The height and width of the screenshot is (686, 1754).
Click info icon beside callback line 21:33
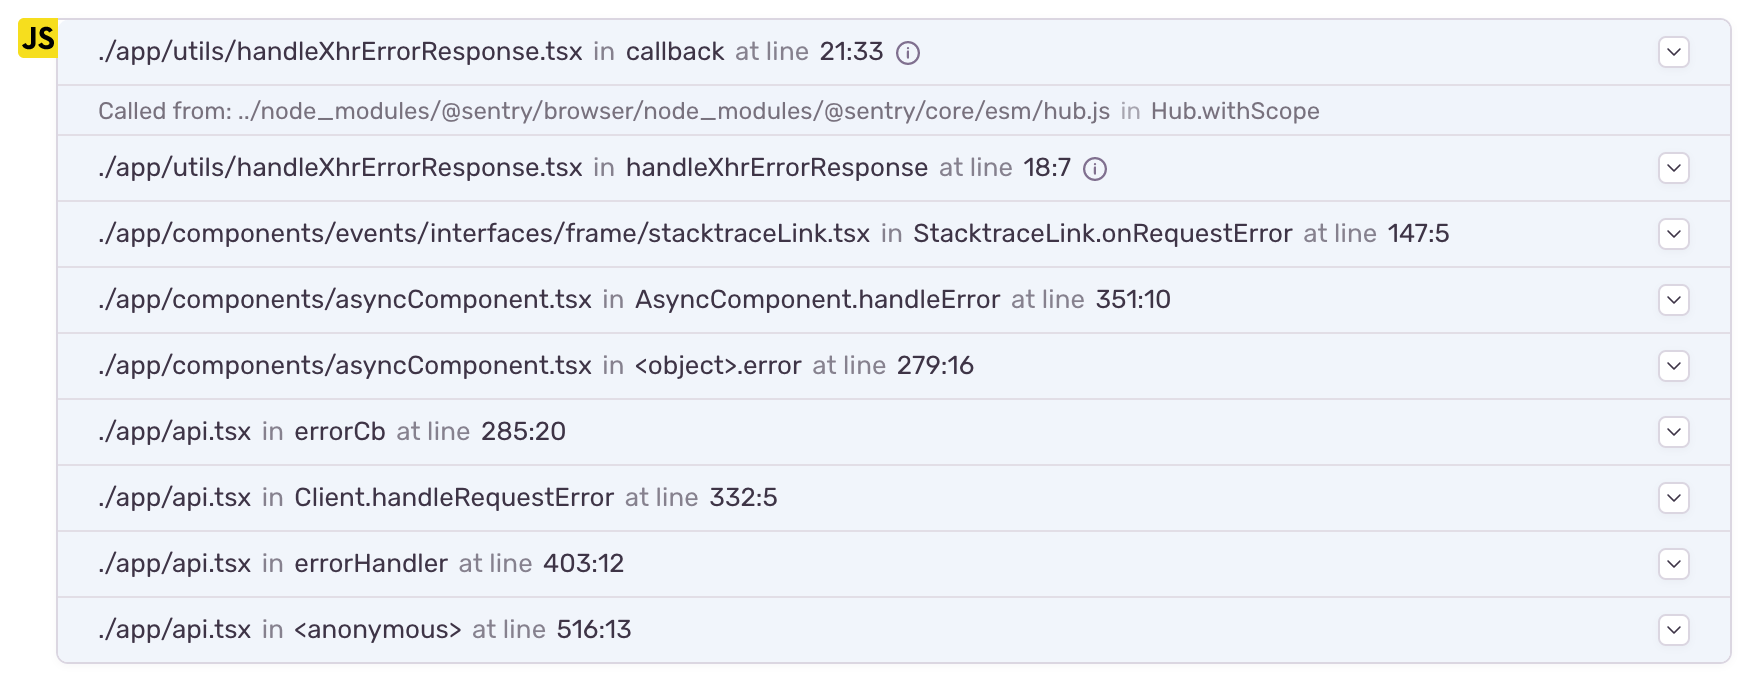908,53
